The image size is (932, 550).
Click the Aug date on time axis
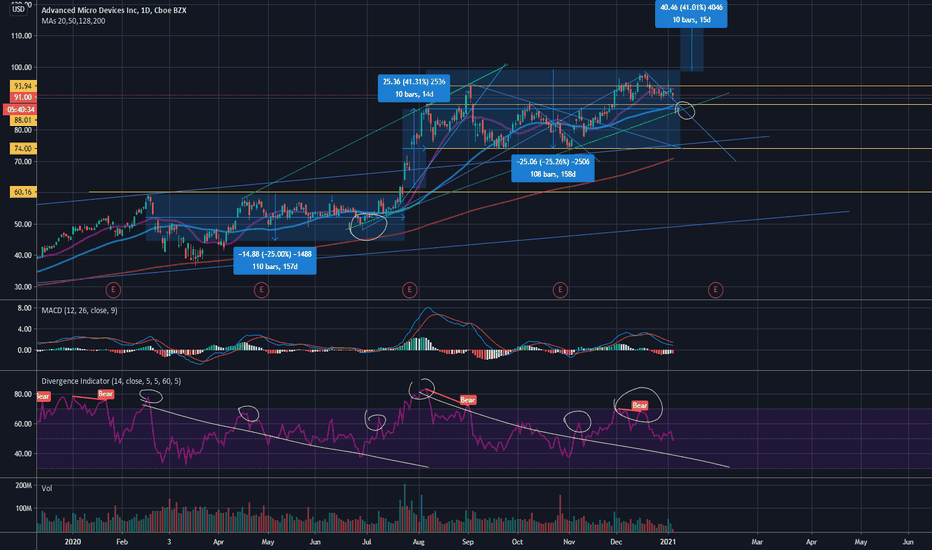click(418, 542)
